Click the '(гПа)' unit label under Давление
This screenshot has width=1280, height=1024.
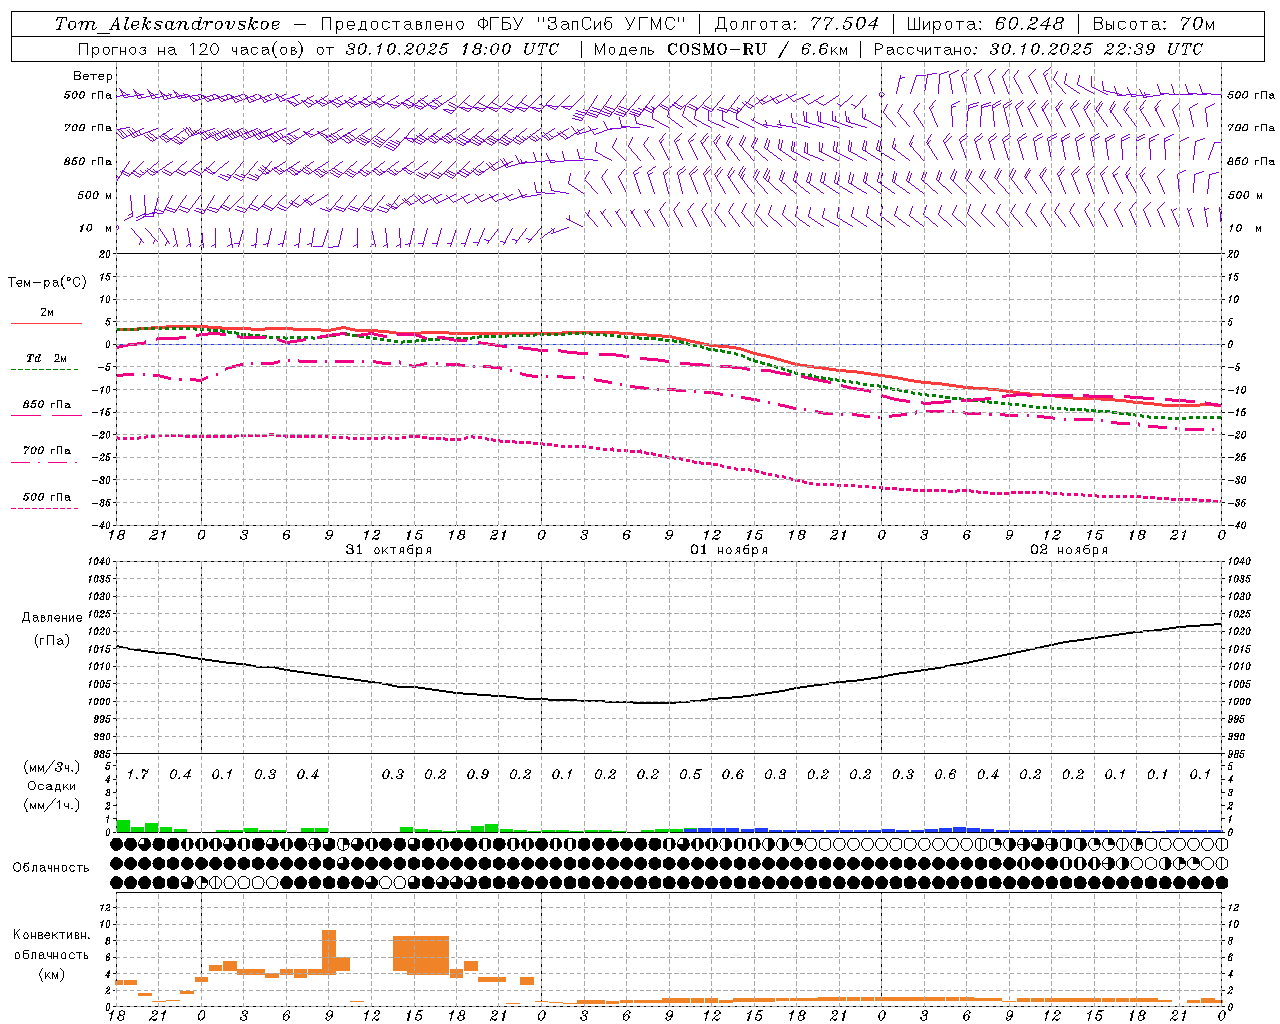coord(52,641)
